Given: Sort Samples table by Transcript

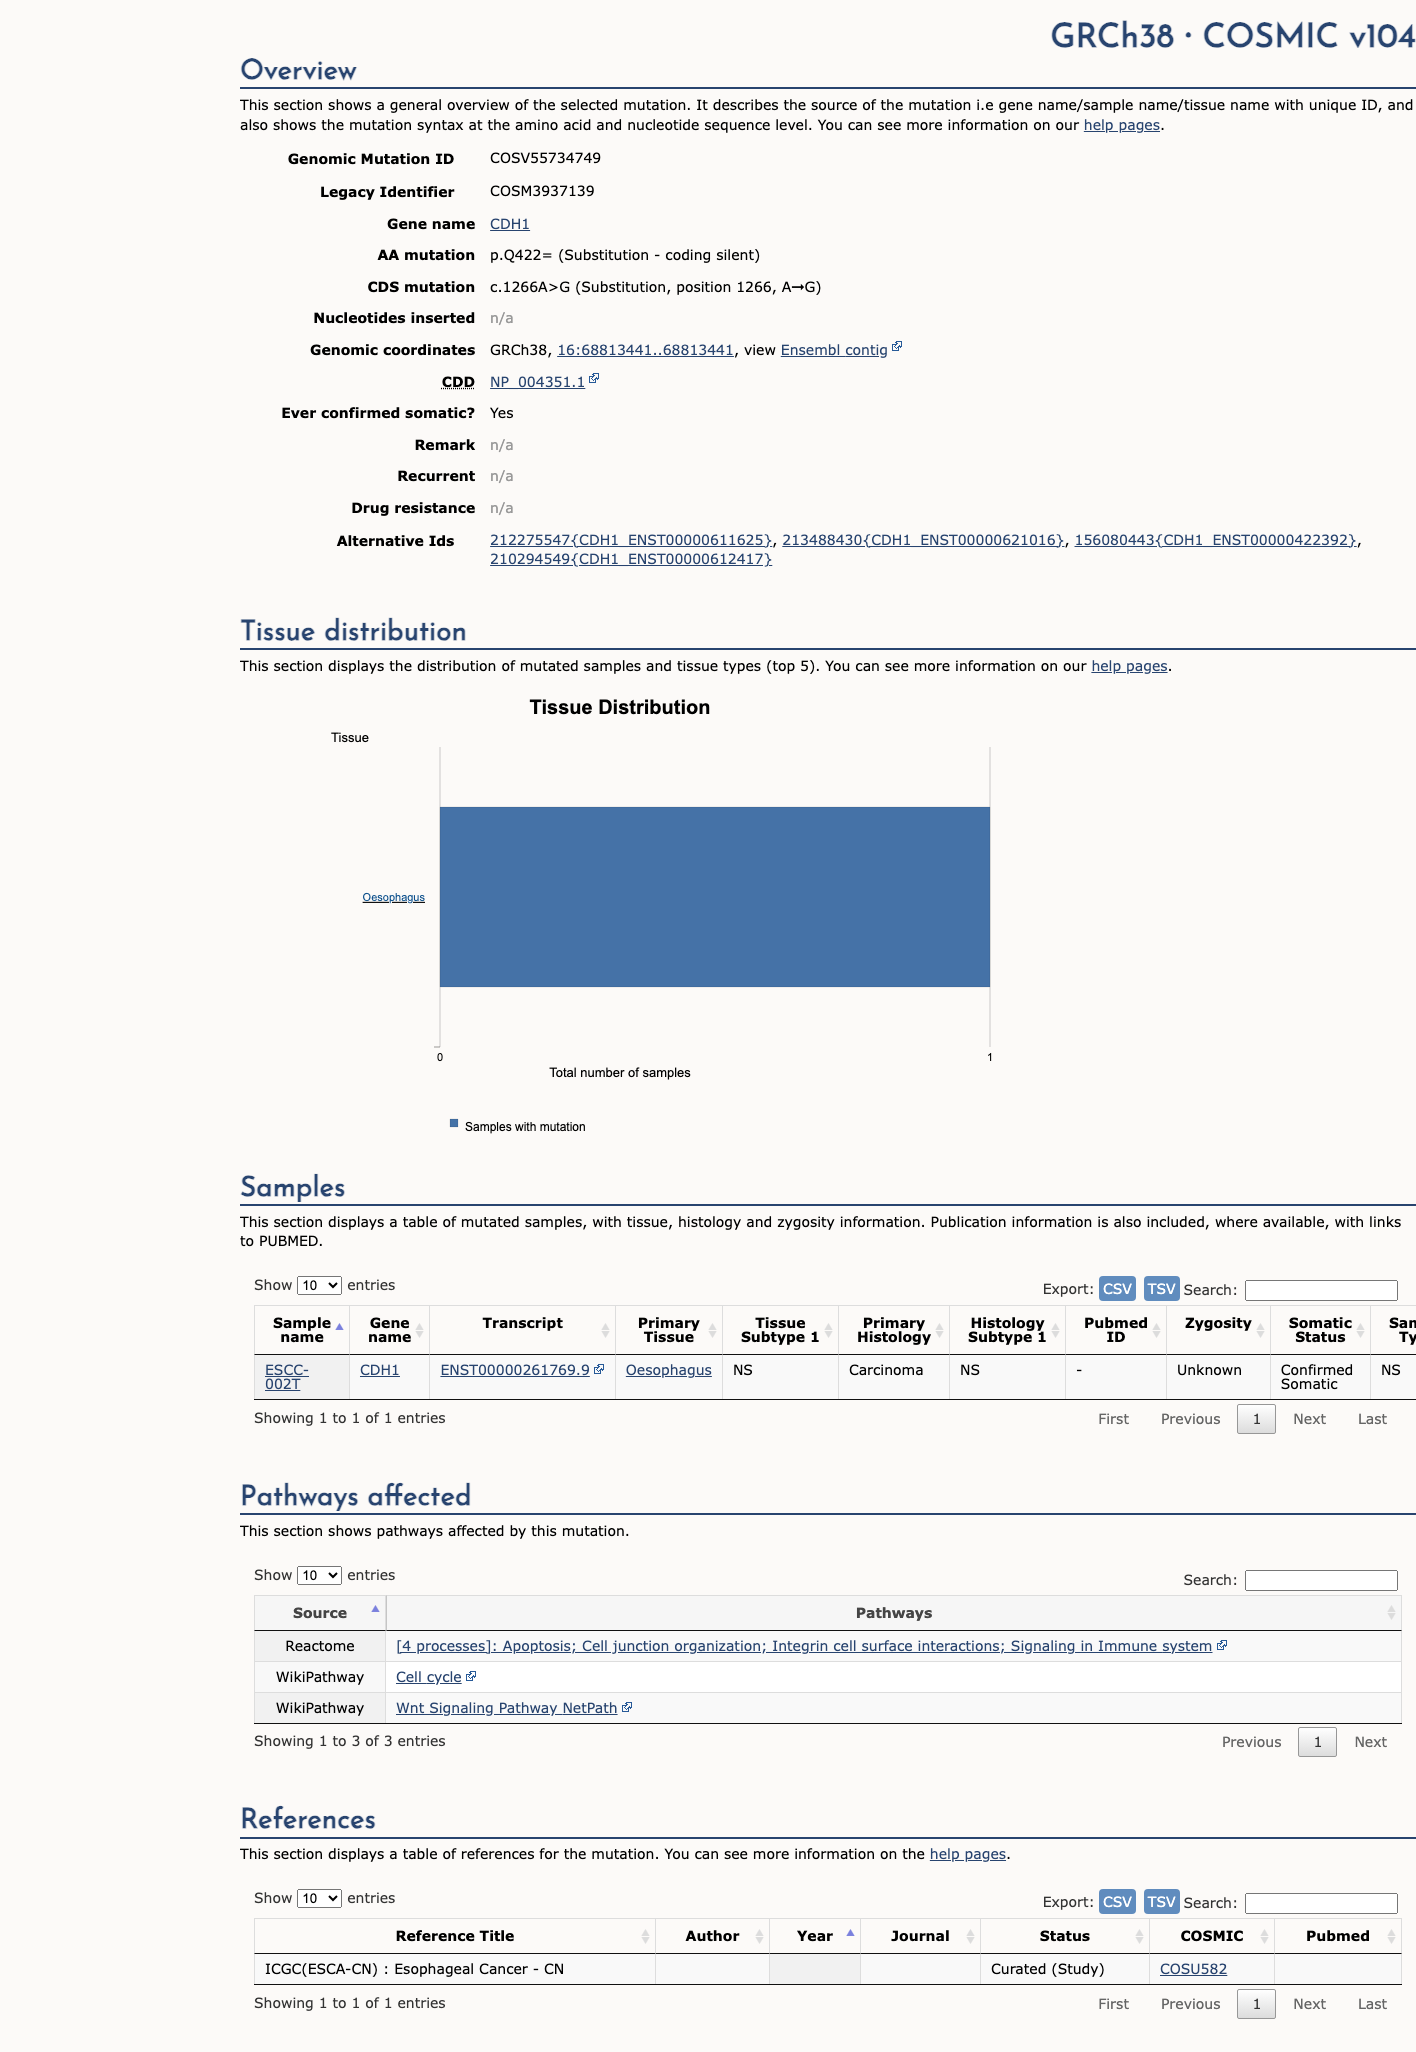Looking at the screenshot, I should [522, 1330].
